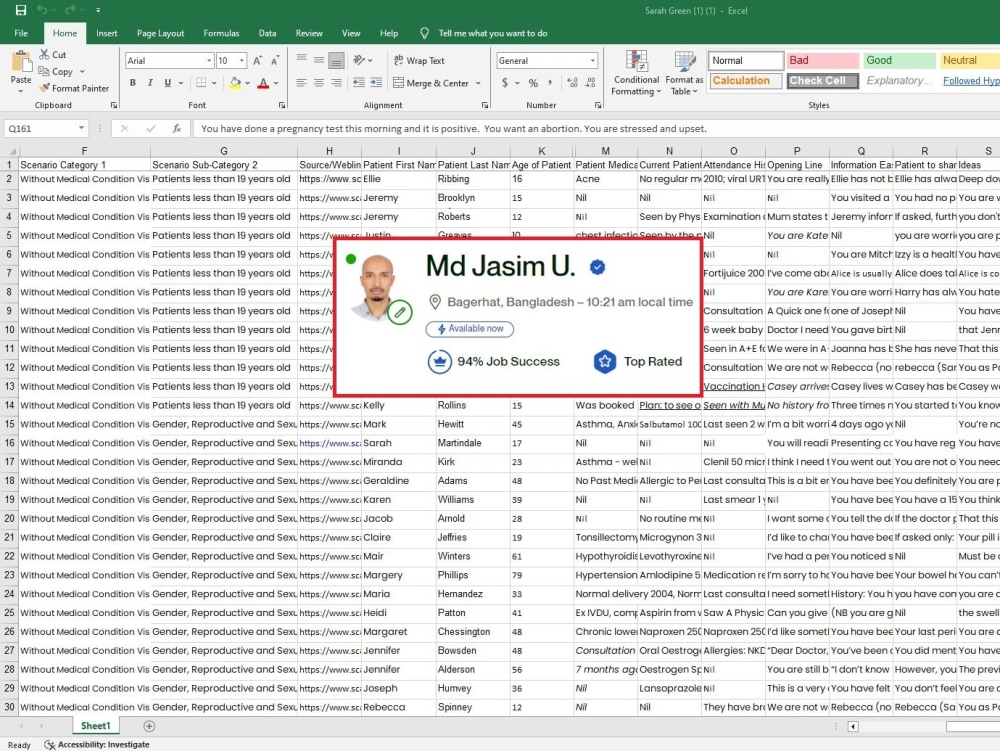Click the Undo arrow icon

coord(42,10)
